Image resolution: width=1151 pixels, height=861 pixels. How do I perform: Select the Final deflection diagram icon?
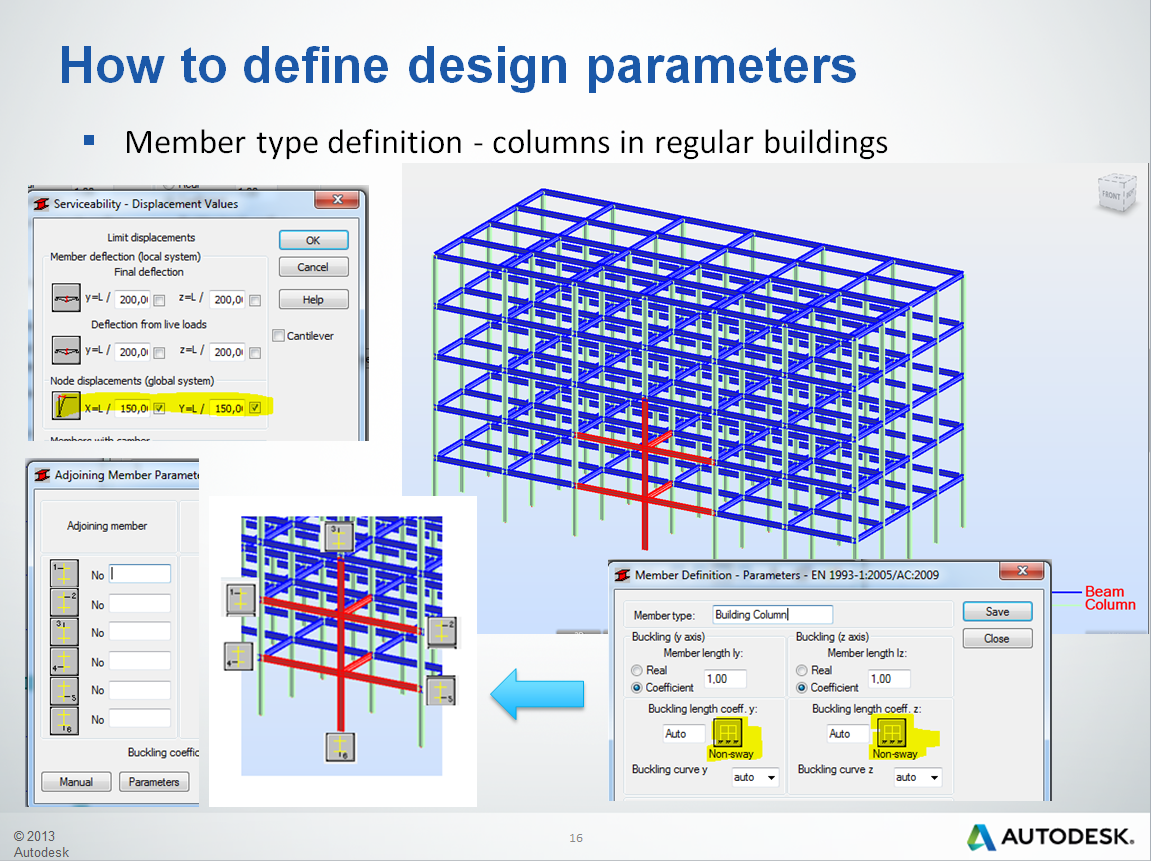point(66,298)
